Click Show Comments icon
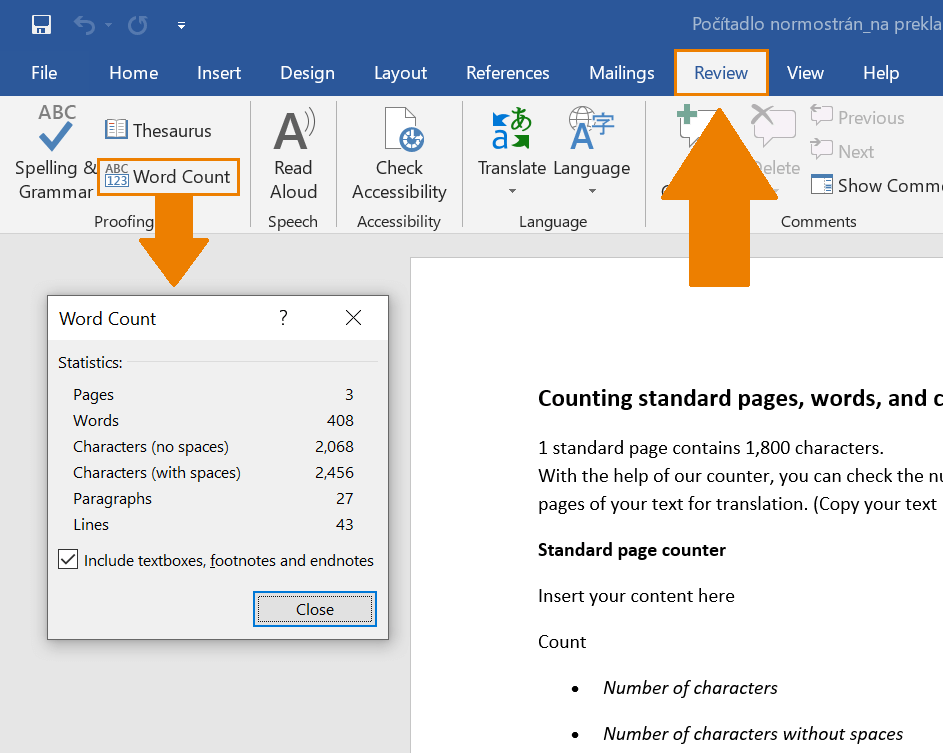Viewport: 943px width, 753px height. tap(822, 185)
